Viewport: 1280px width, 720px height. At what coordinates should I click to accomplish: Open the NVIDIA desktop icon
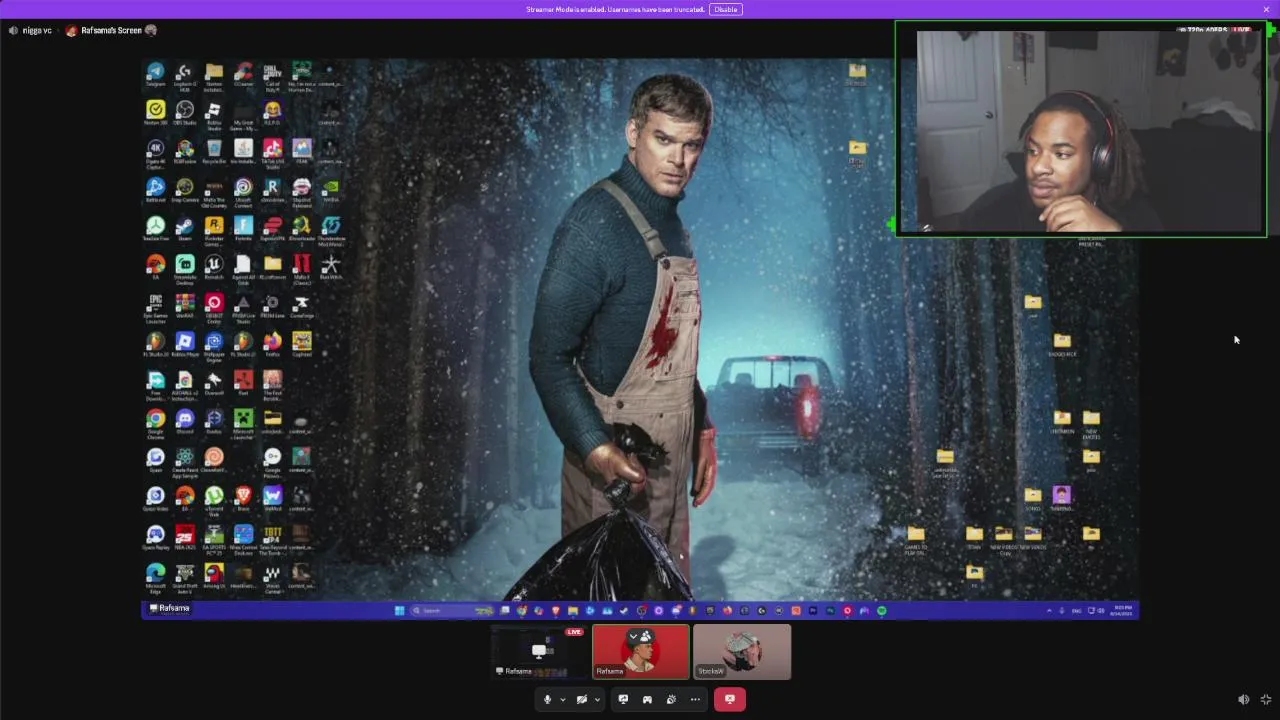331,190
